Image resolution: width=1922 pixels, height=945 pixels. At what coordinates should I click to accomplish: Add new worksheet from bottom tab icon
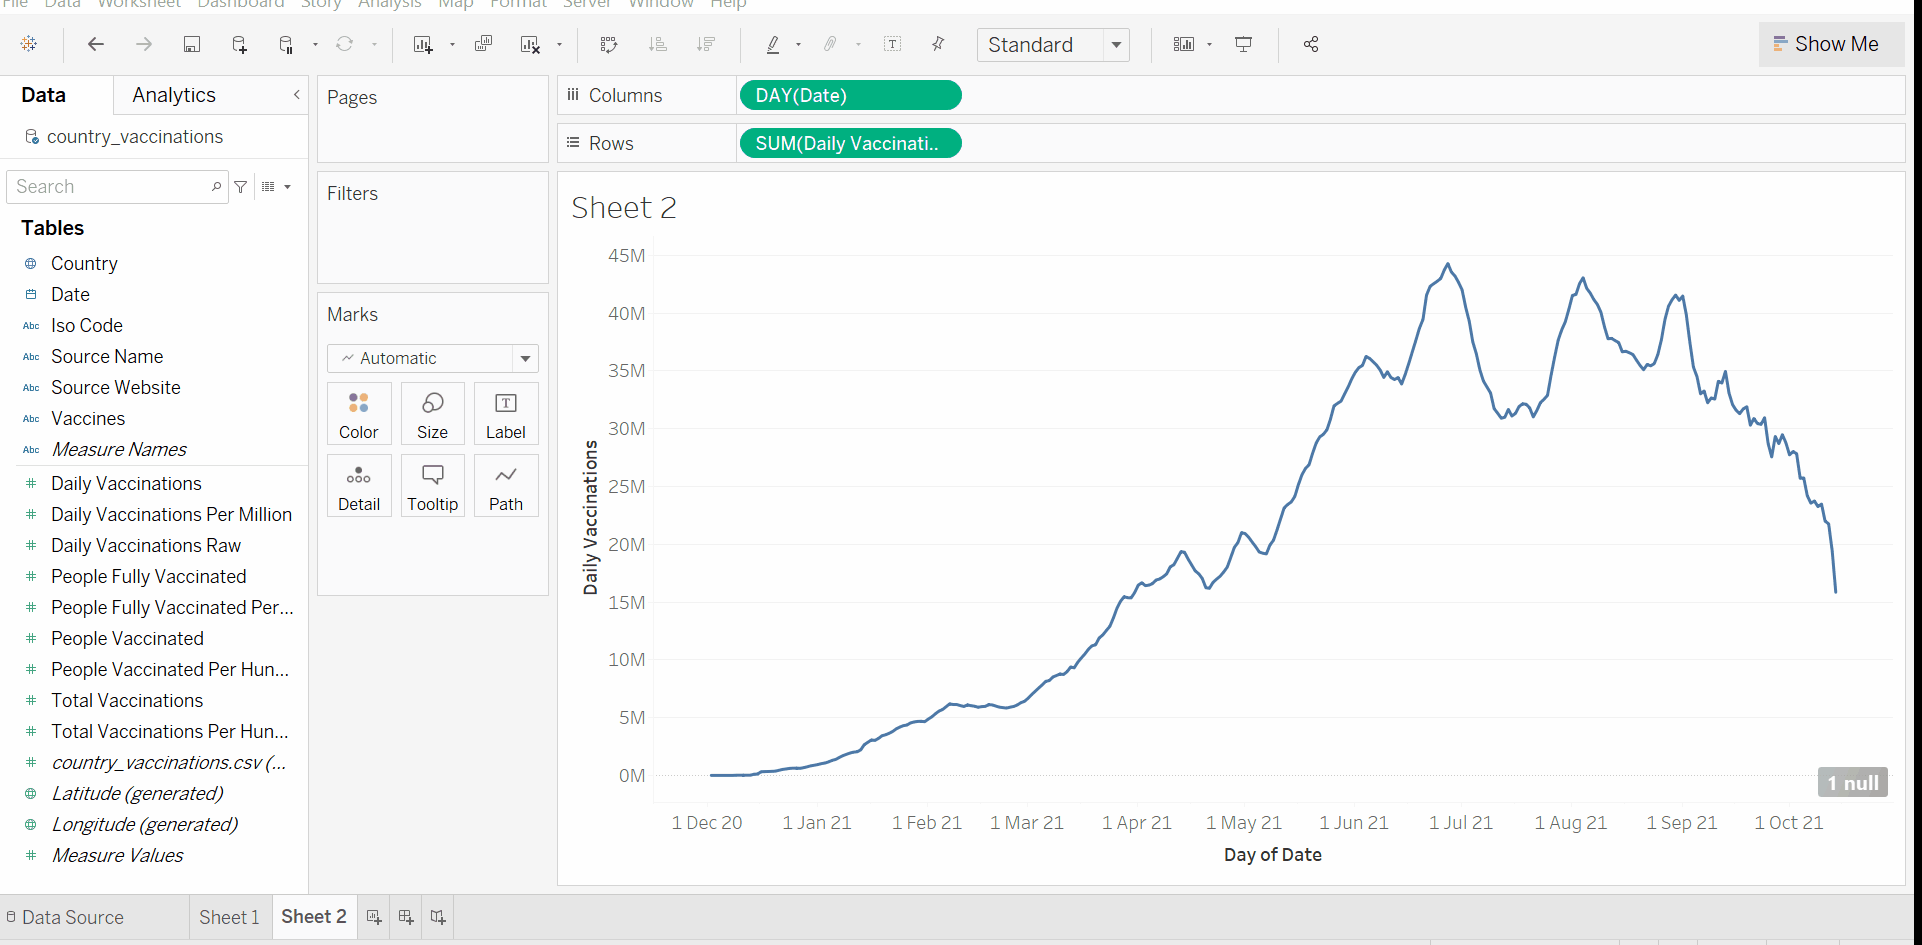point(374,917)
